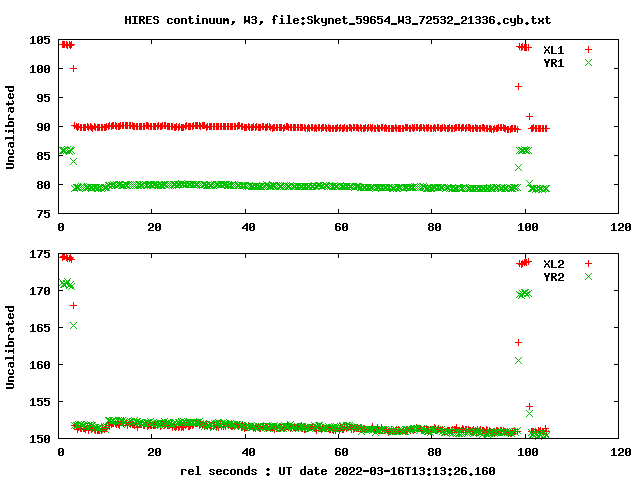Click x-axis tick 20 under the XL2/YR2 plot

[x=154, y=452]
